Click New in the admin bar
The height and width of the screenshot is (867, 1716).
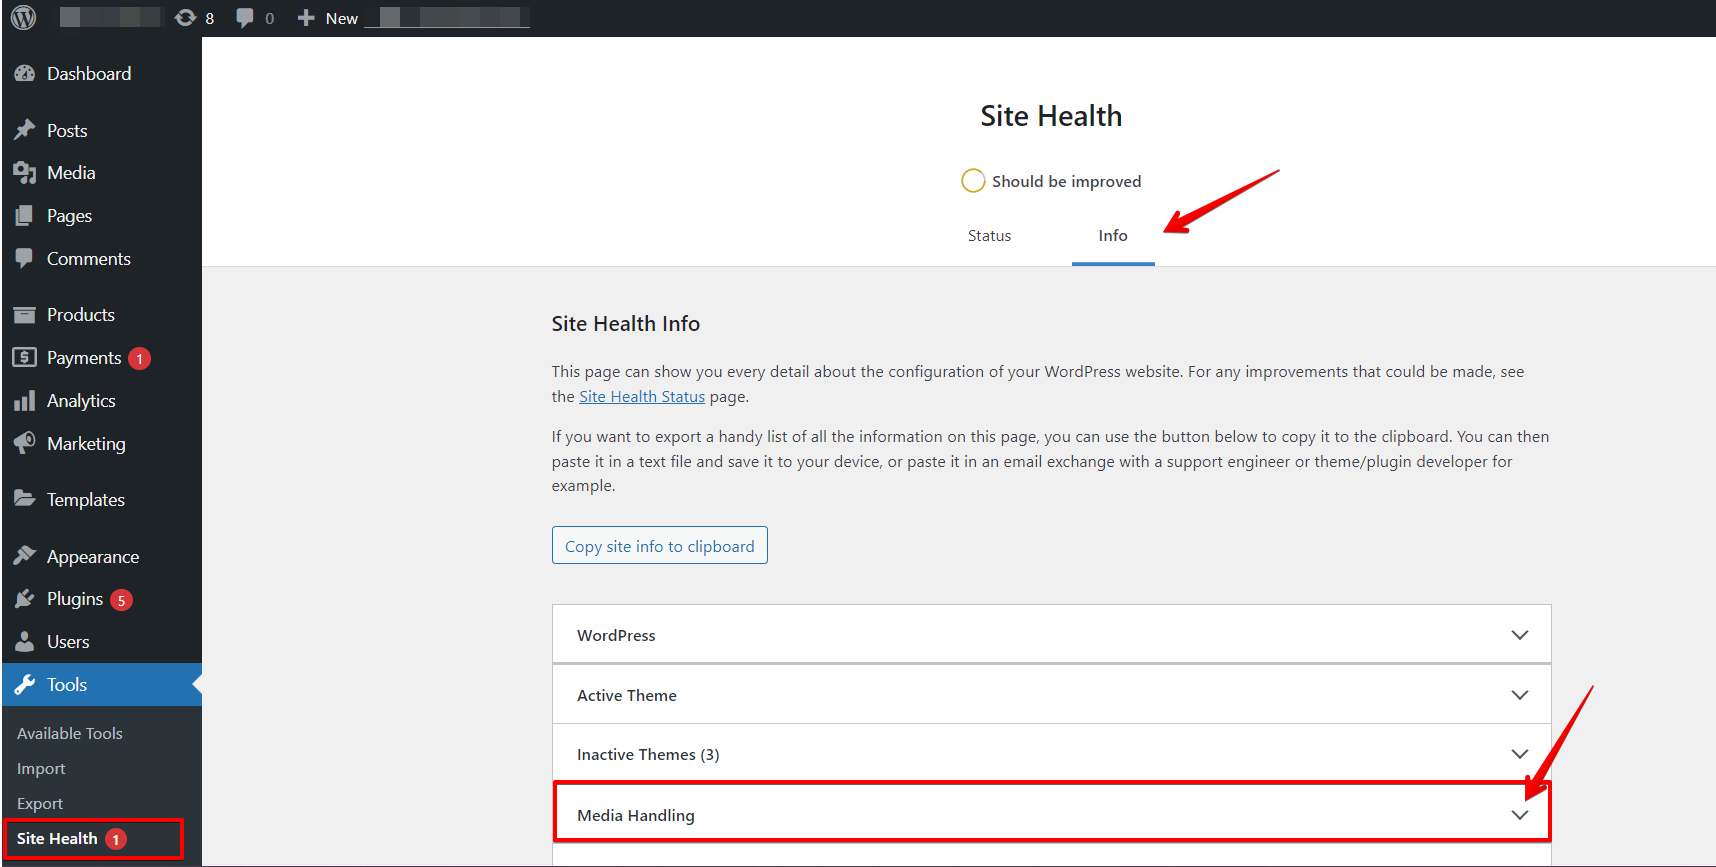coord(329,18)
